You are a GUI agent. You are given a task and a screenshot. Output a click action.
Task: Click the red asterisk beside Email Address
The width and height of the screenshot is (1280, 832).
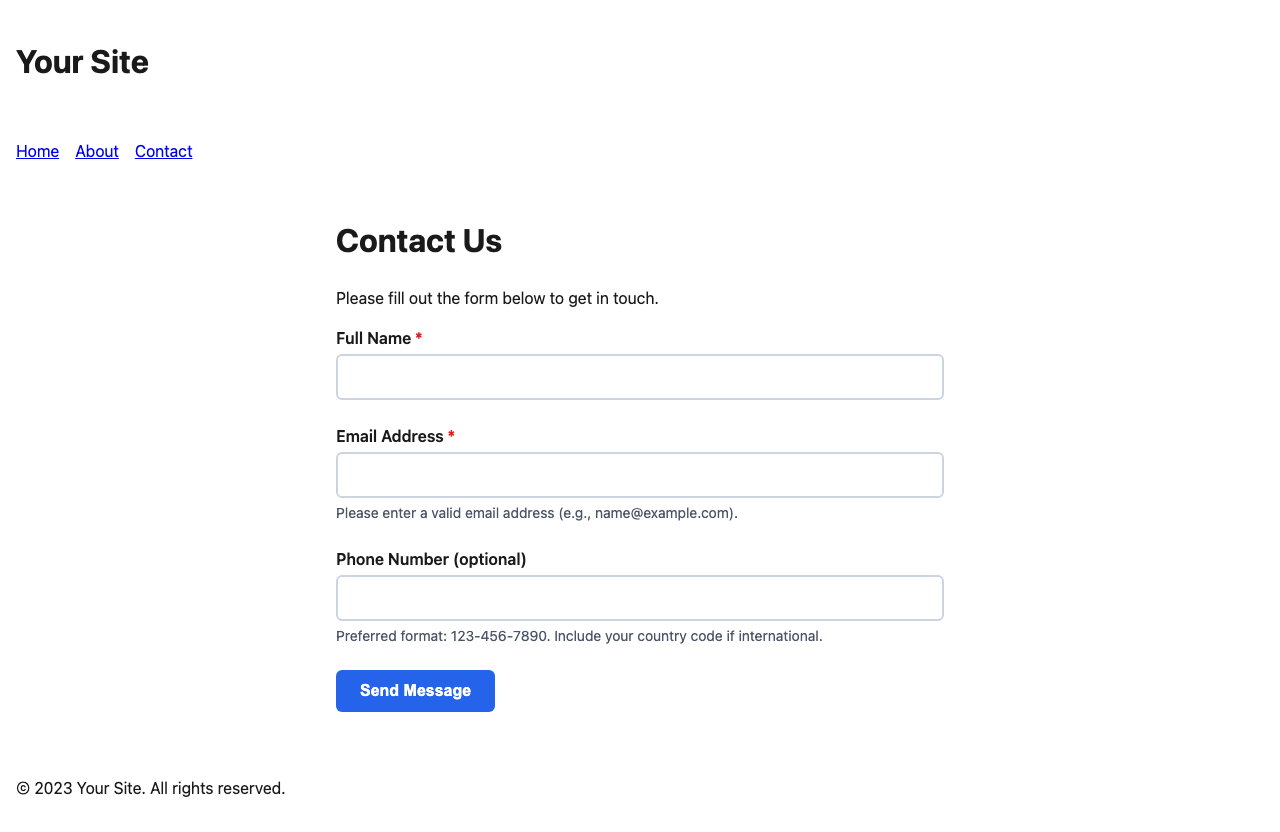[450, 436]
